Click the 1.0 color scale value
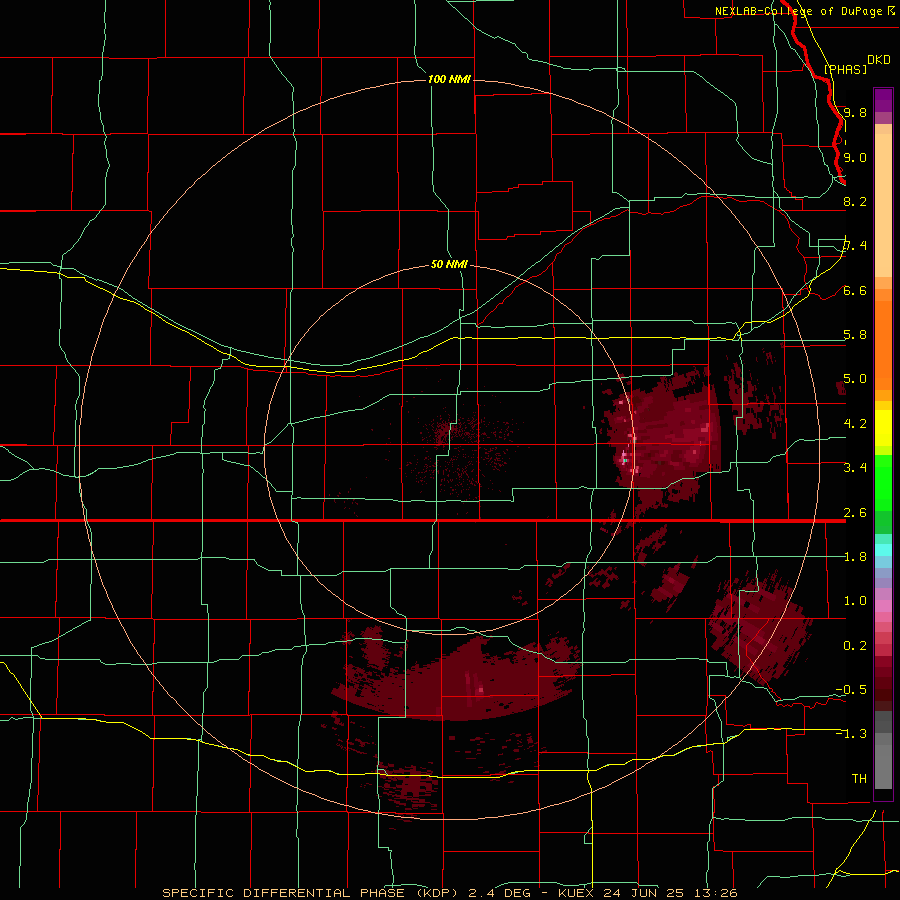Viewport: 900px width, 900px height. (x=855, y=601)
